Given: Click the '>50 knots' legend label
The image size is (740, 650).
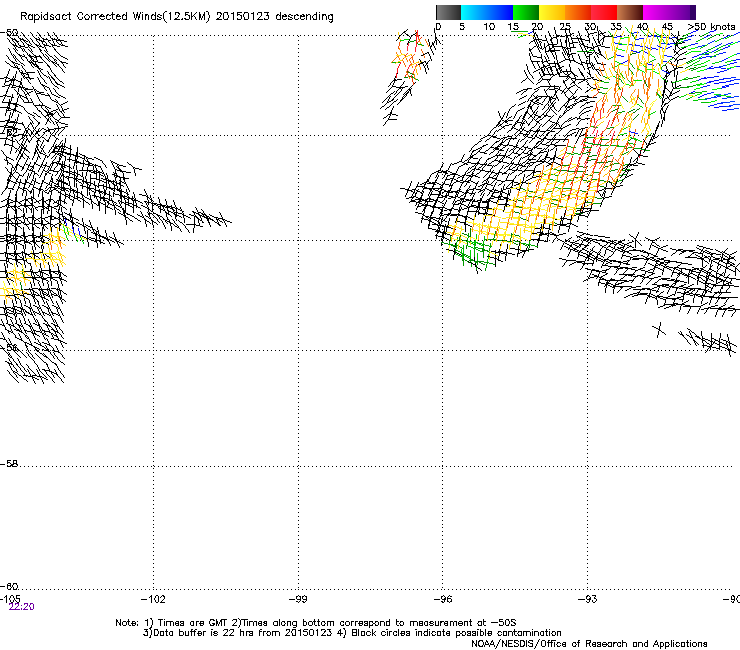Looking at the screenshot, I should tap(711, 27).
